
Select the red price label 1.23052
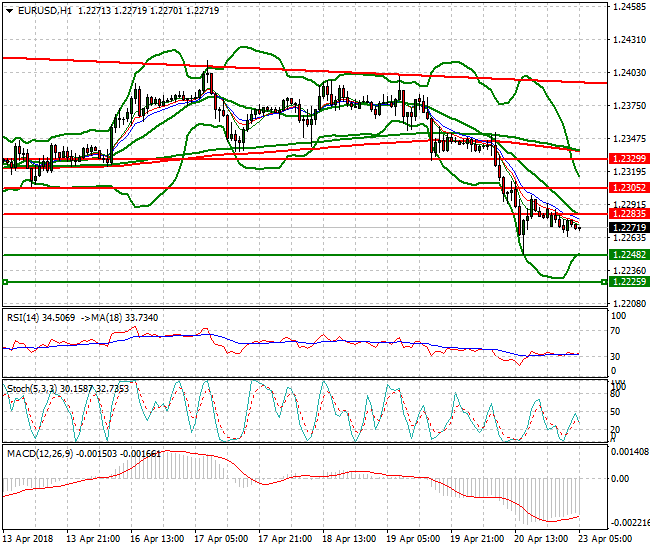[x=629, y=188]
